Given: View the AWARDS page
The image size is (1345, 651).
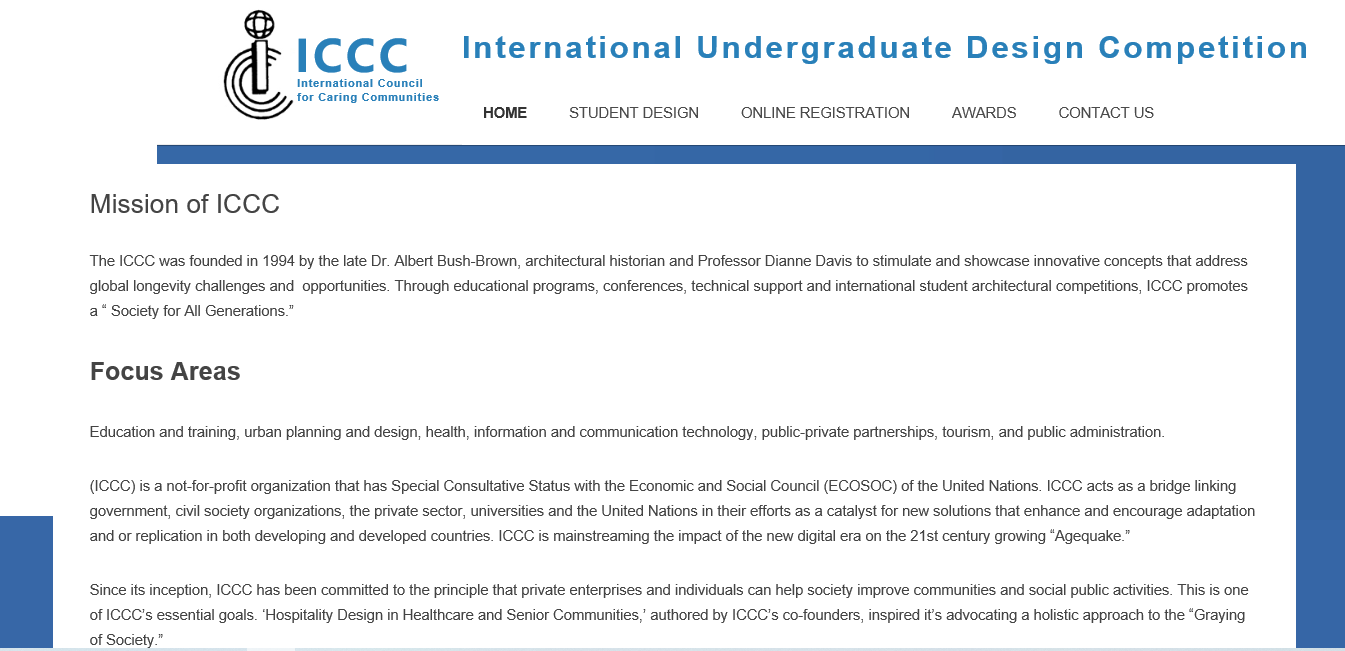Looking at the screenshot, I should (x=984, y=113).
